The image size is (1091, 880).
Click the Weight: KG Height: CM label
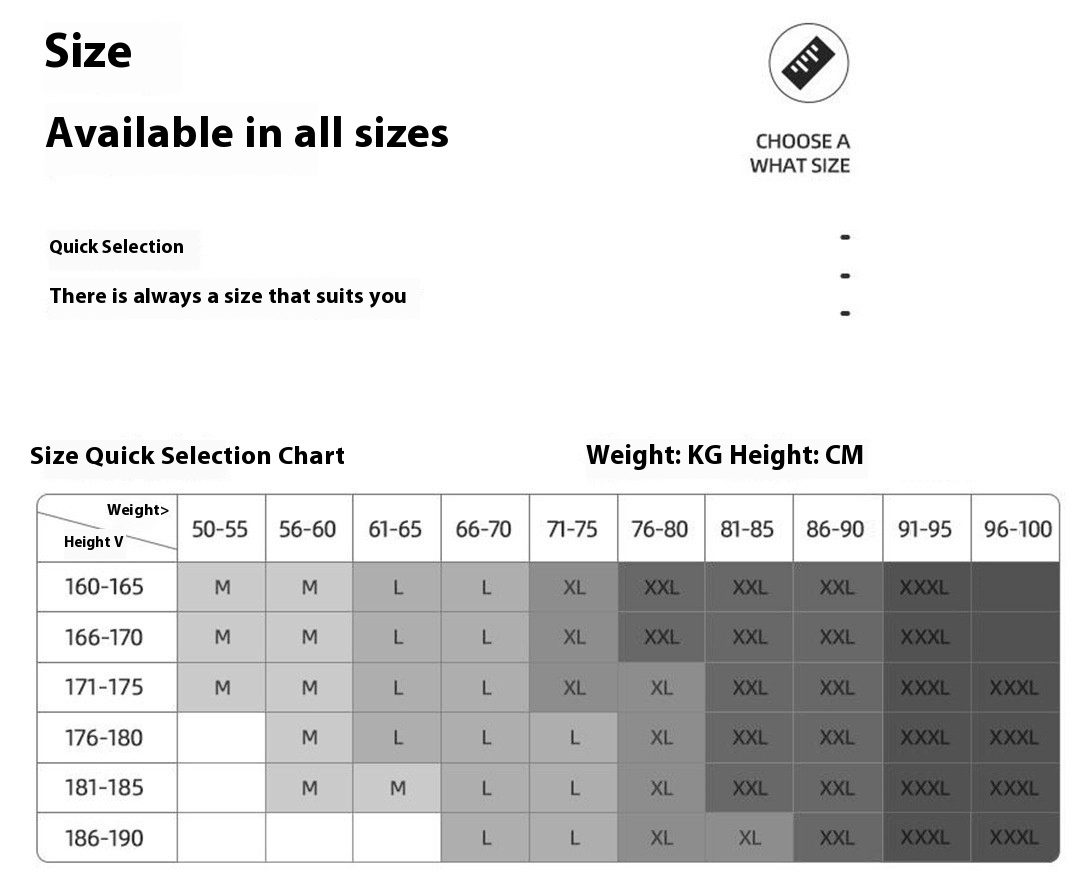pos(725,455)
